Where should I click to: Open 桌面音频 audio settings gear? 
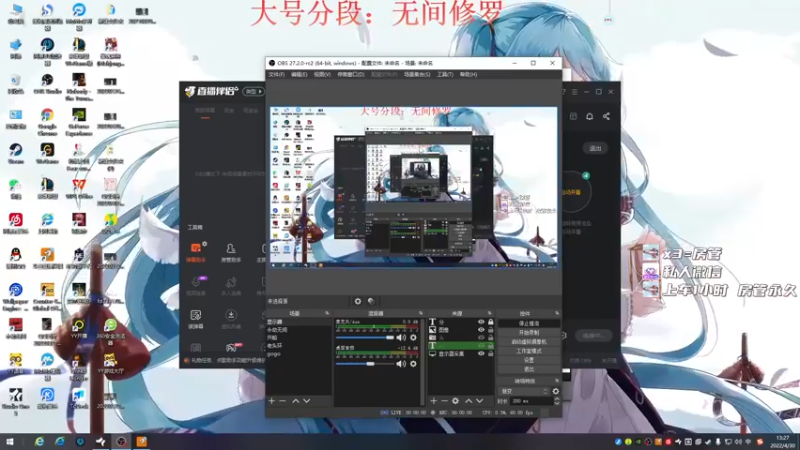tap(413, 364)
